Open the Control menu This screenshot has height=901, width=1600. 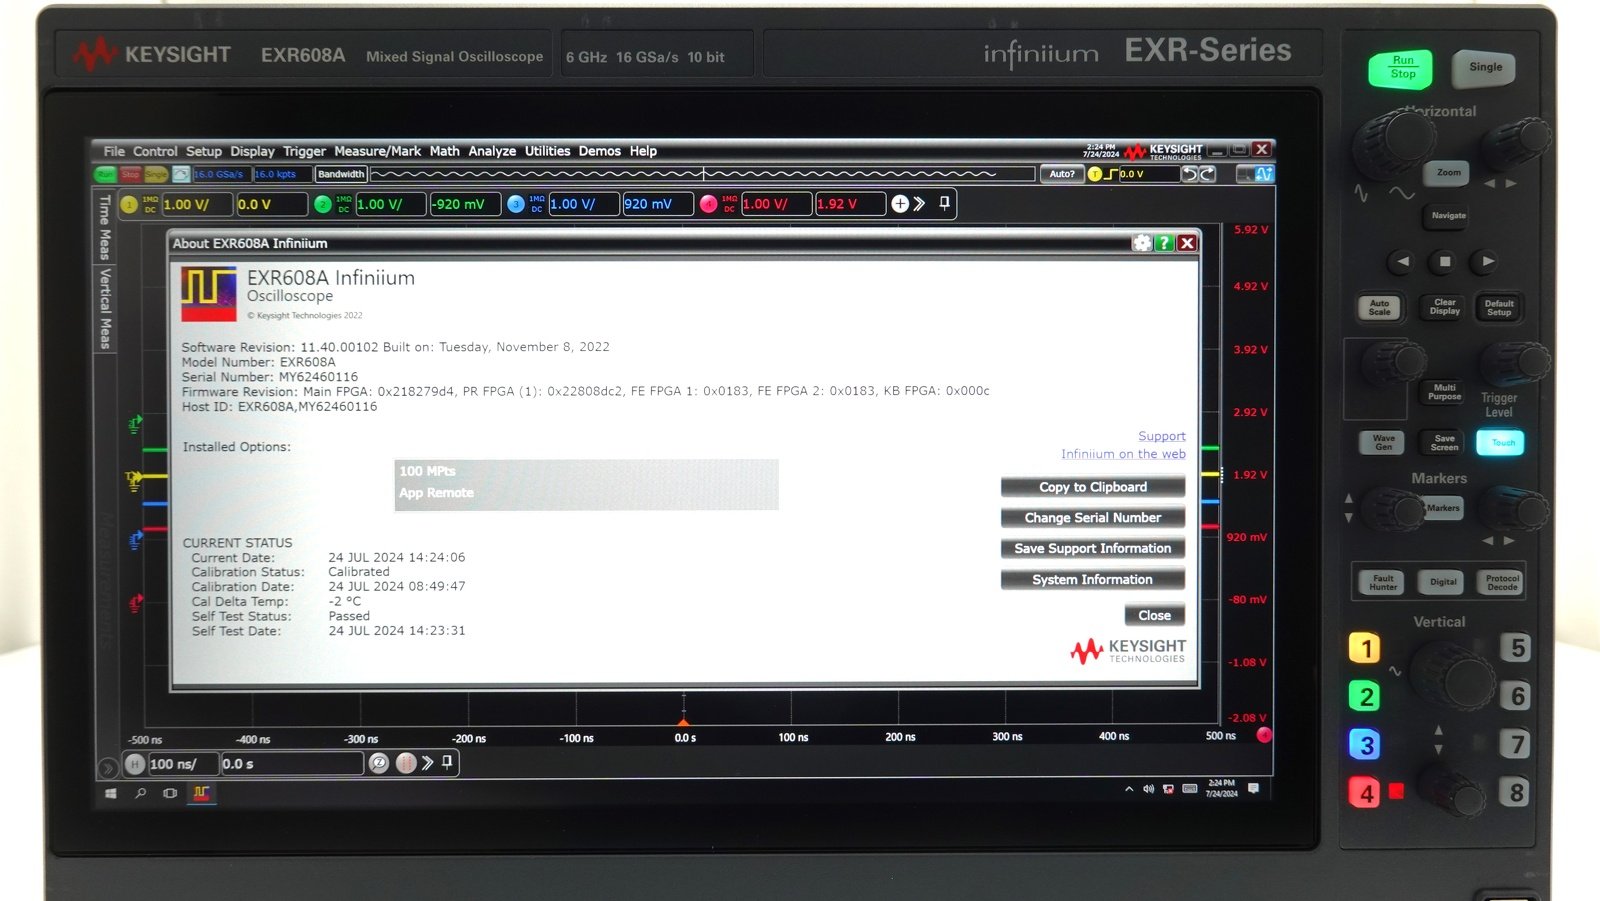pos(155,151)
